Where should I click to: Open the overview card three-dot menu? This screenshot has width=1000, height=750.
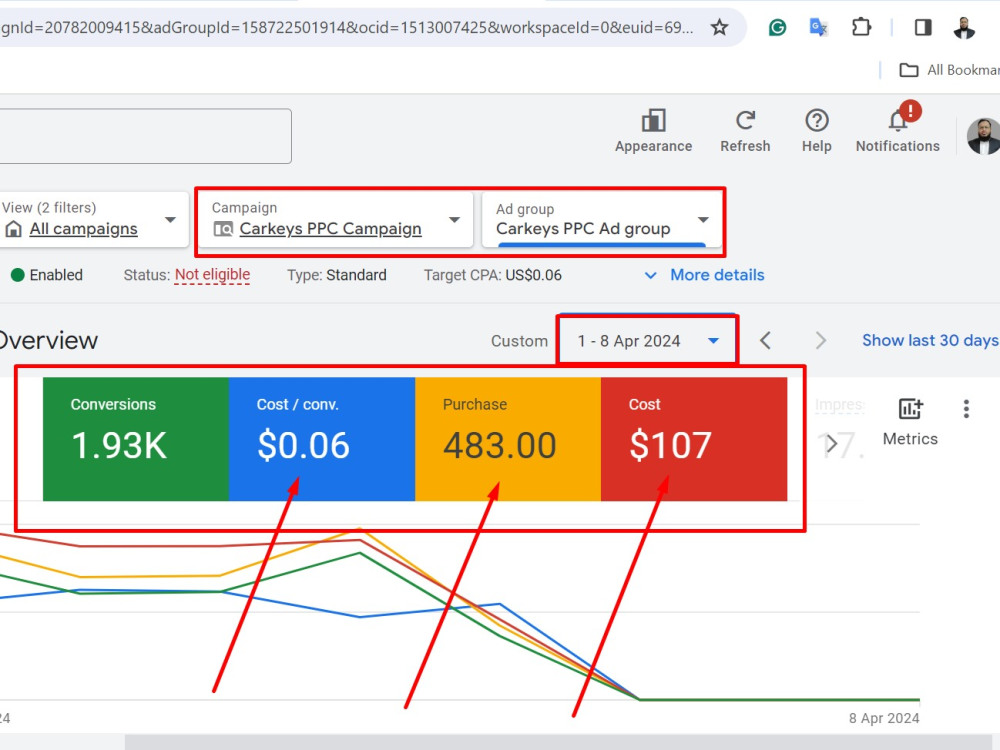[966, 409]
